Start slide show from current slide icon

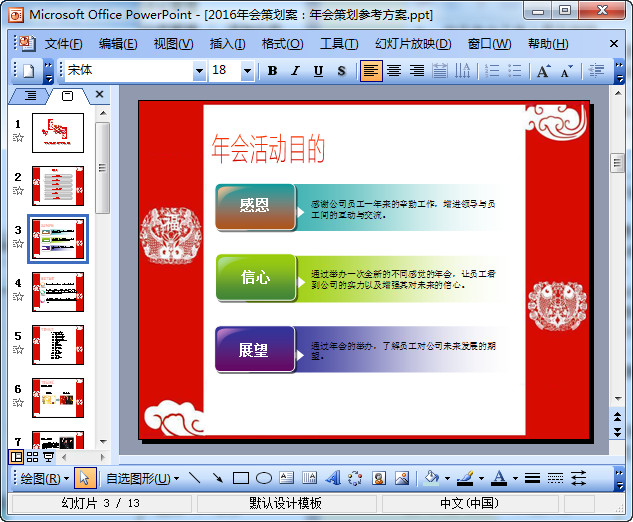click(x=49, y=457)
